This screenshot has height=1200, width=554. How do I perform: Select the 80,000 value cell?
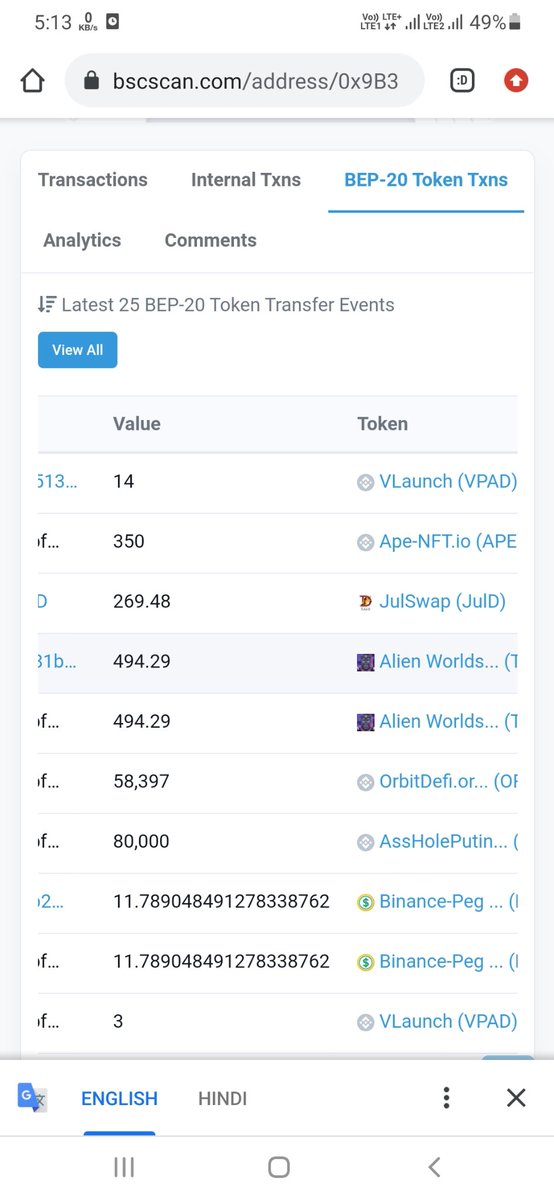pyautogui.click(x=141, y=841)
